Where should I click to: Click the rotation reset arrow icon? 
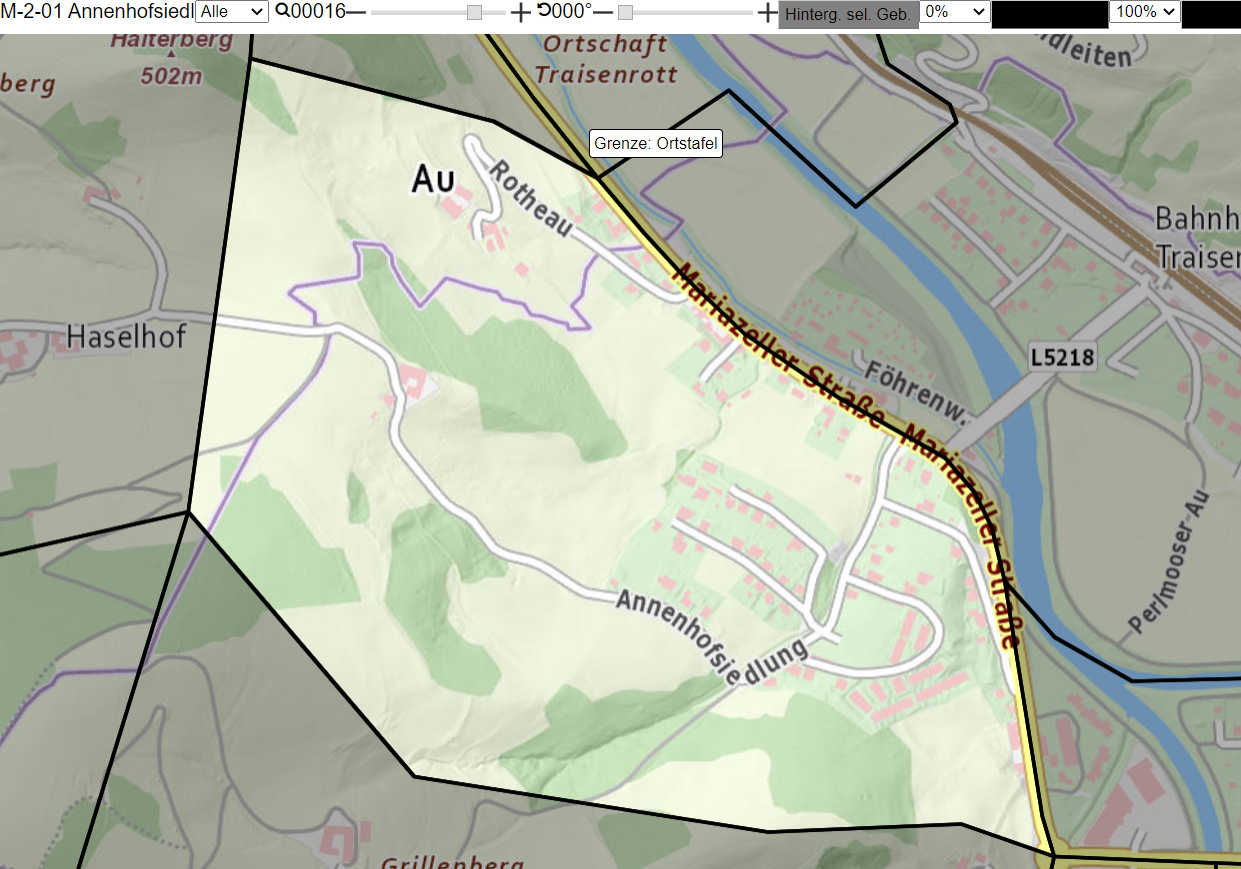click(544, 11)
